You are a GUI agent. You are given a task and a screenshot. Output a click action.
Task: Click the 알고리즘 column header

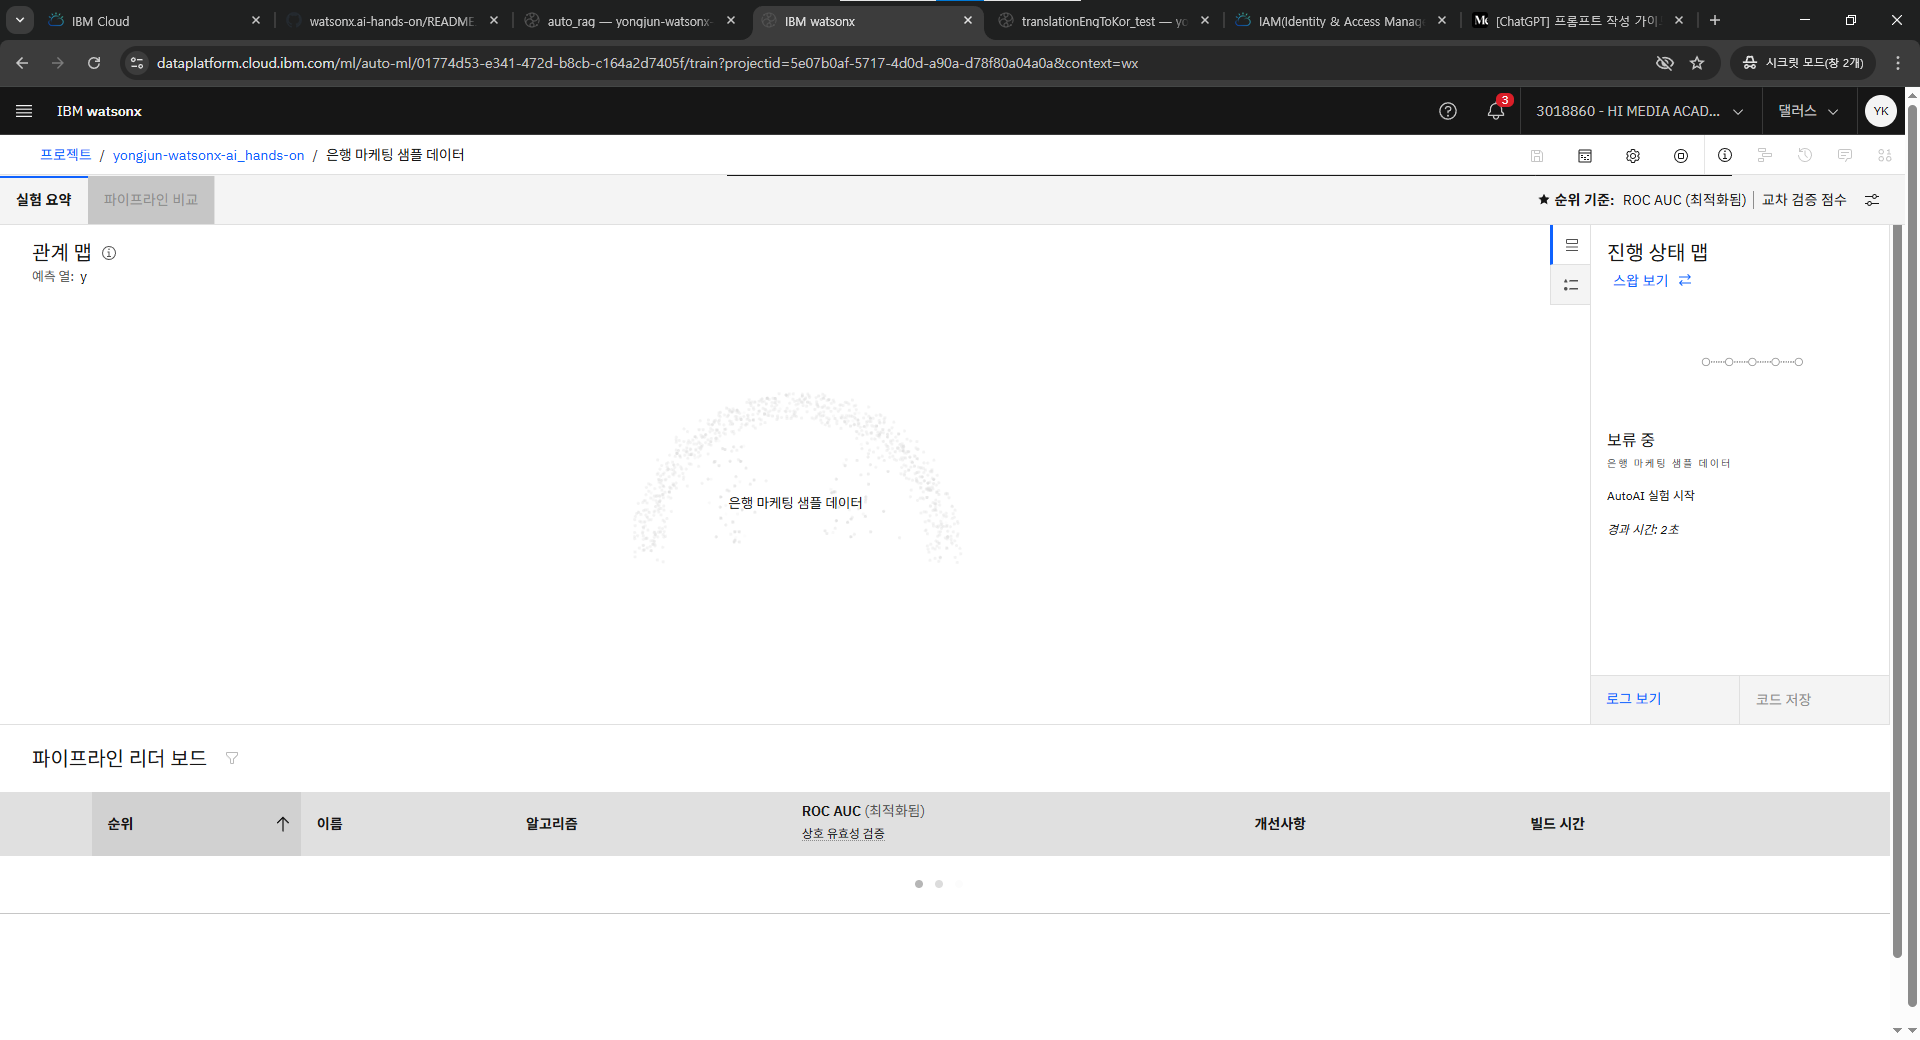(x=551, y=824)
